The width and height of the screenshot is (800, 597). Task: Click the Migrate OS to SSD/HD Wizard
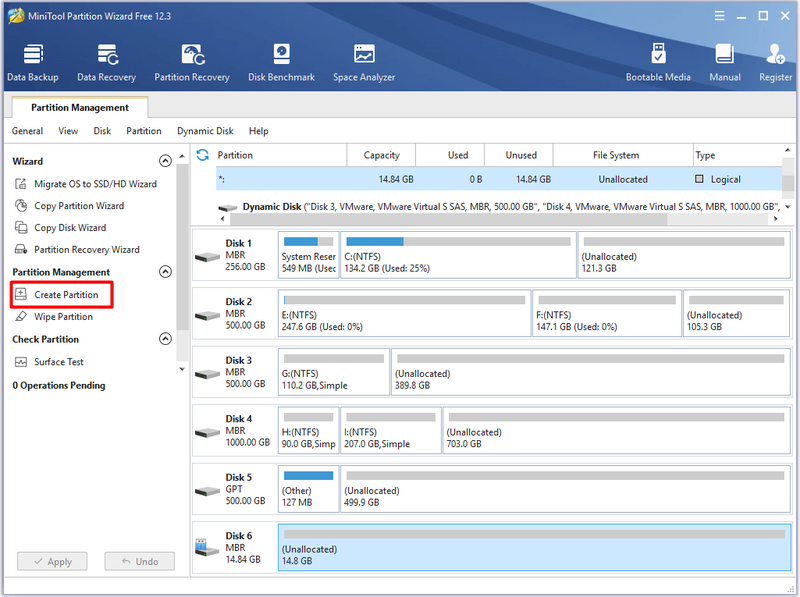(x=86, y=184)
